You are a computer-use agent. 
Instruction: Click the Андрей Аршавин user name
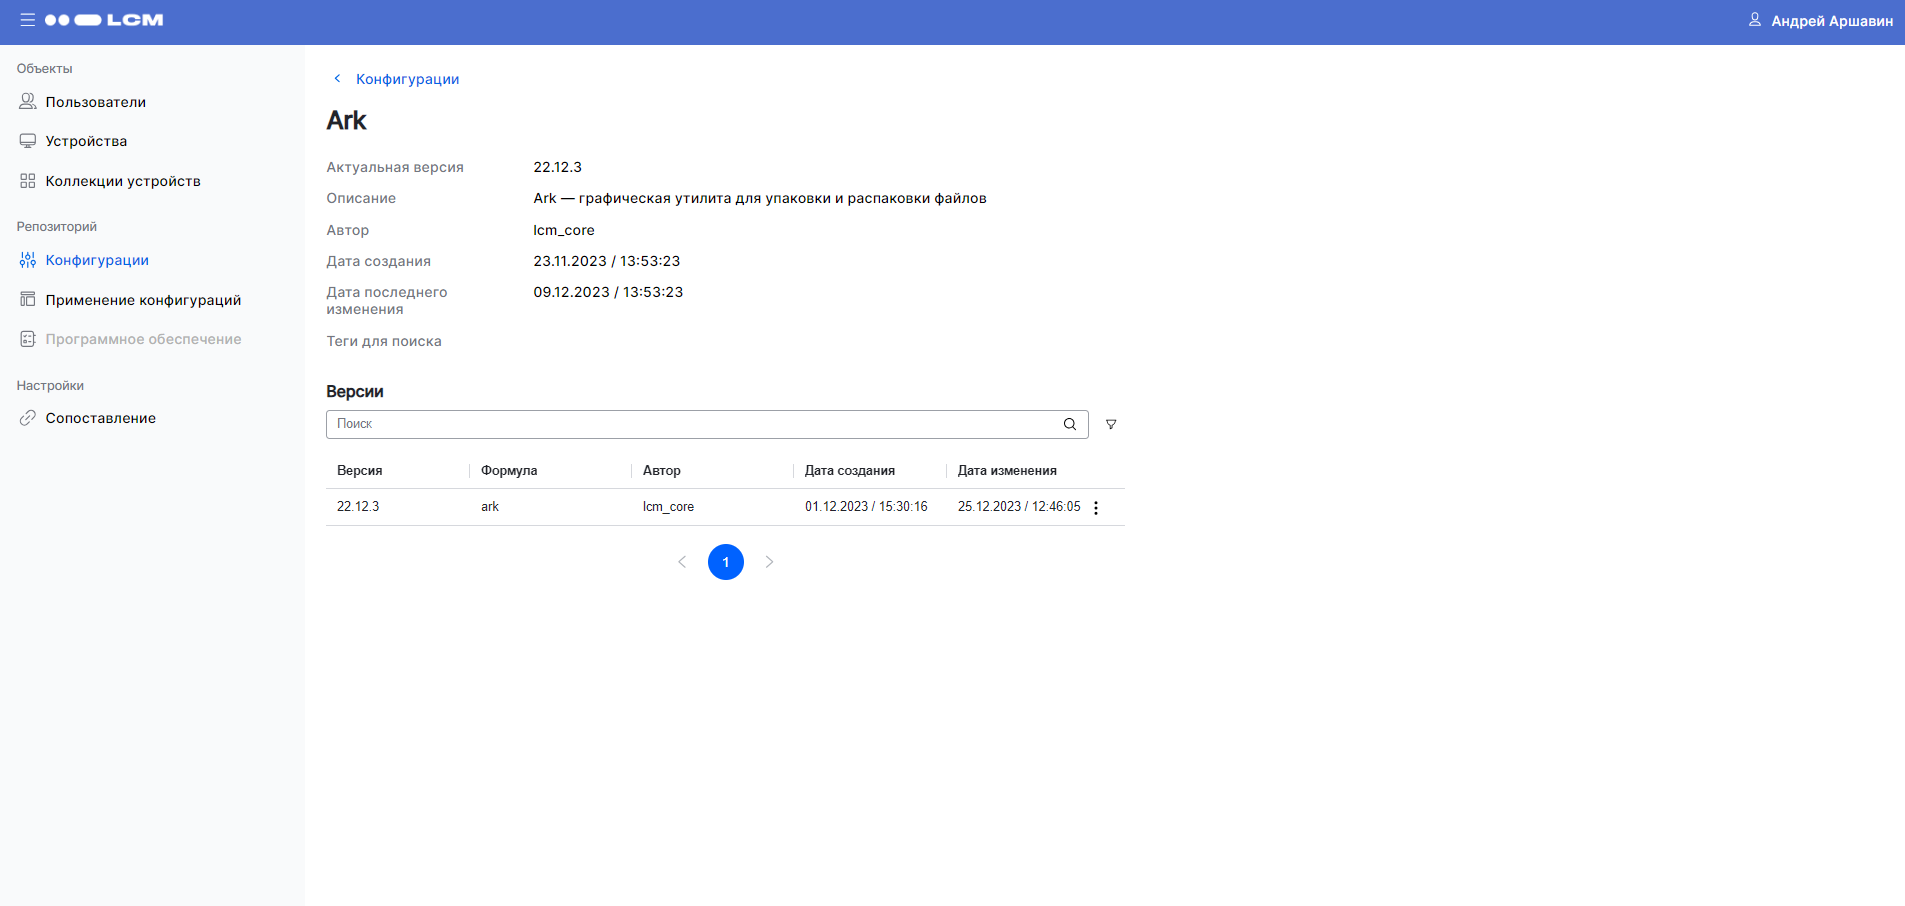click(x=1831, y=21)
